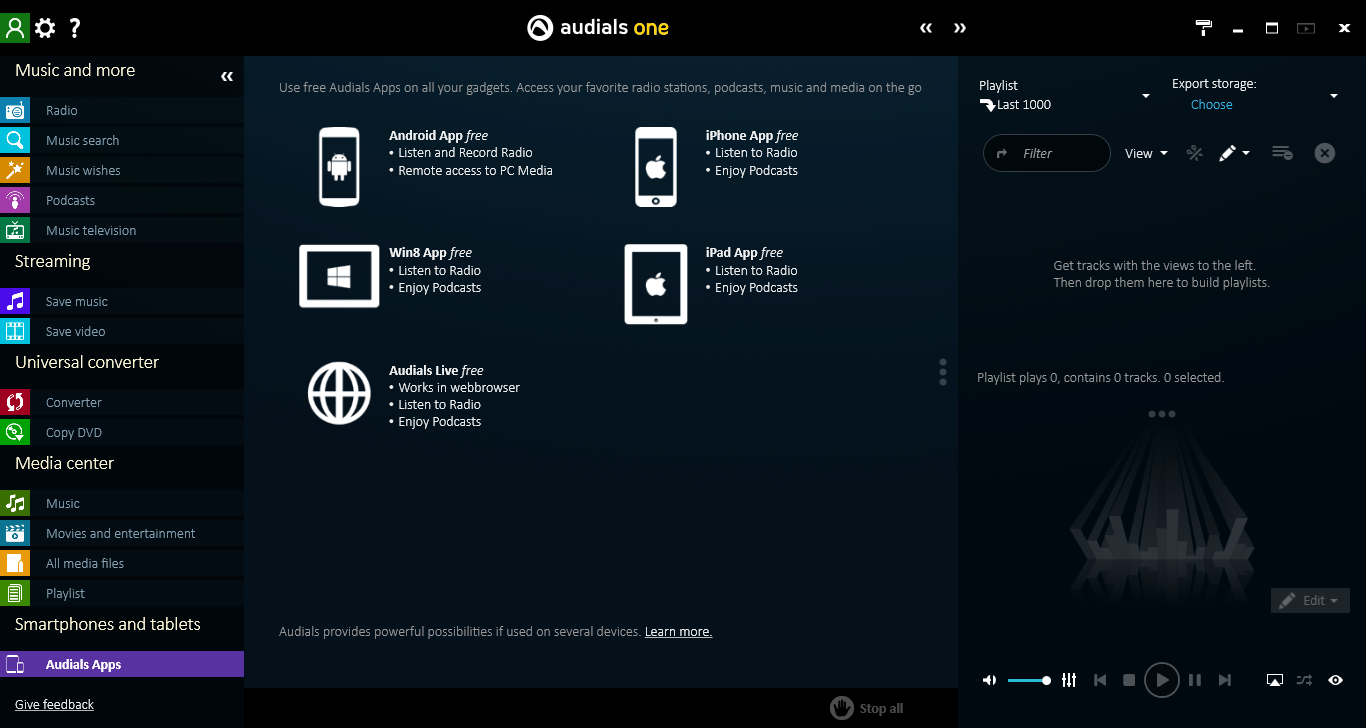Viewport: 1366px width, 728px height.
Task: Click Movies and entertainment clapper icon
Action: (x=15, y=533)
